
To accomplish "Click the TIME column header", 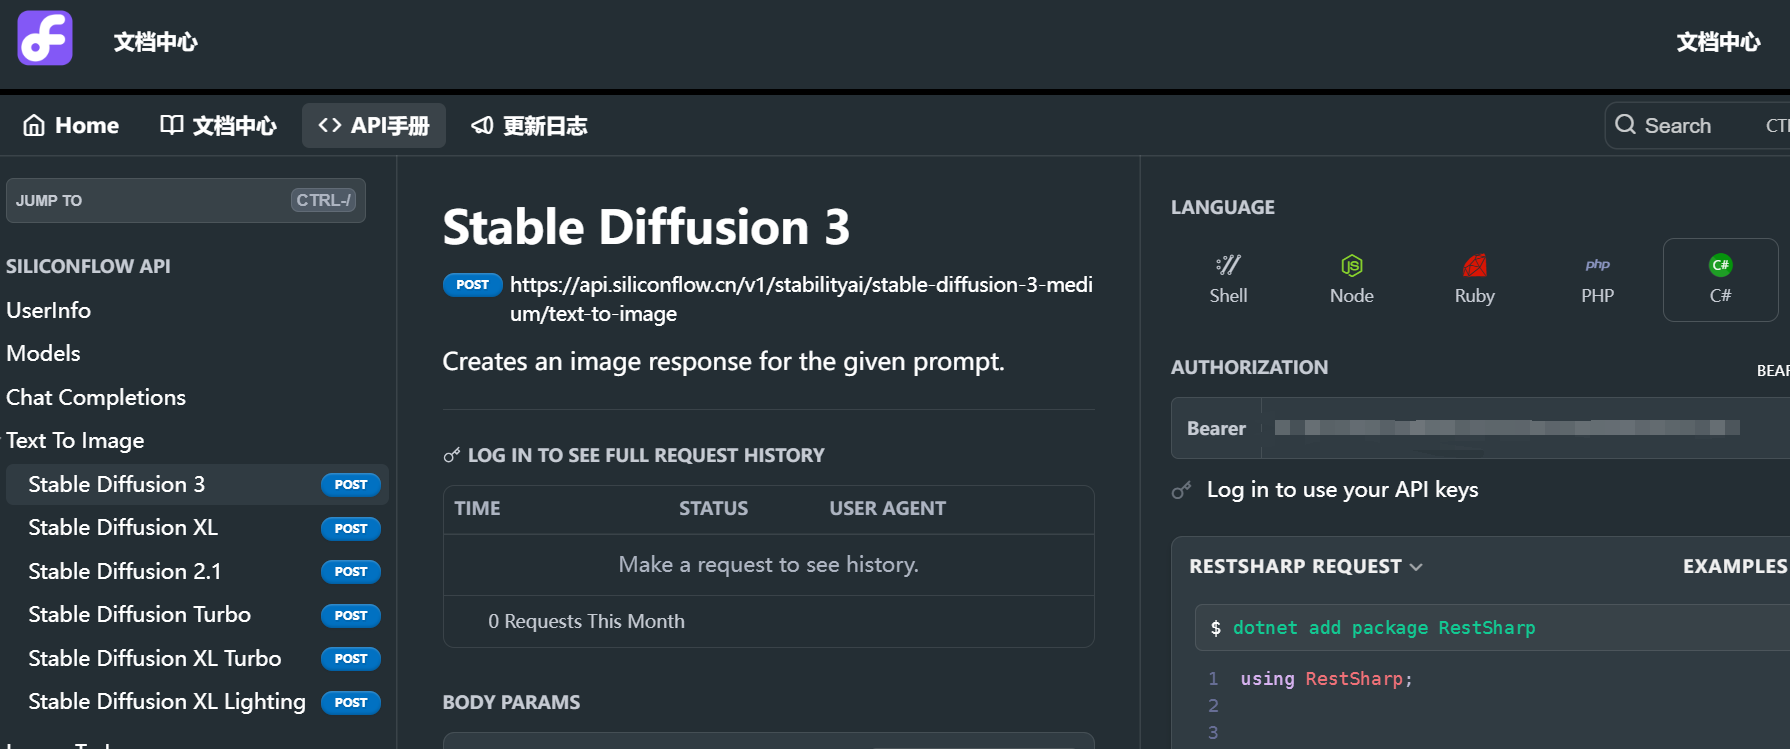I will click(x=477, y=509).
